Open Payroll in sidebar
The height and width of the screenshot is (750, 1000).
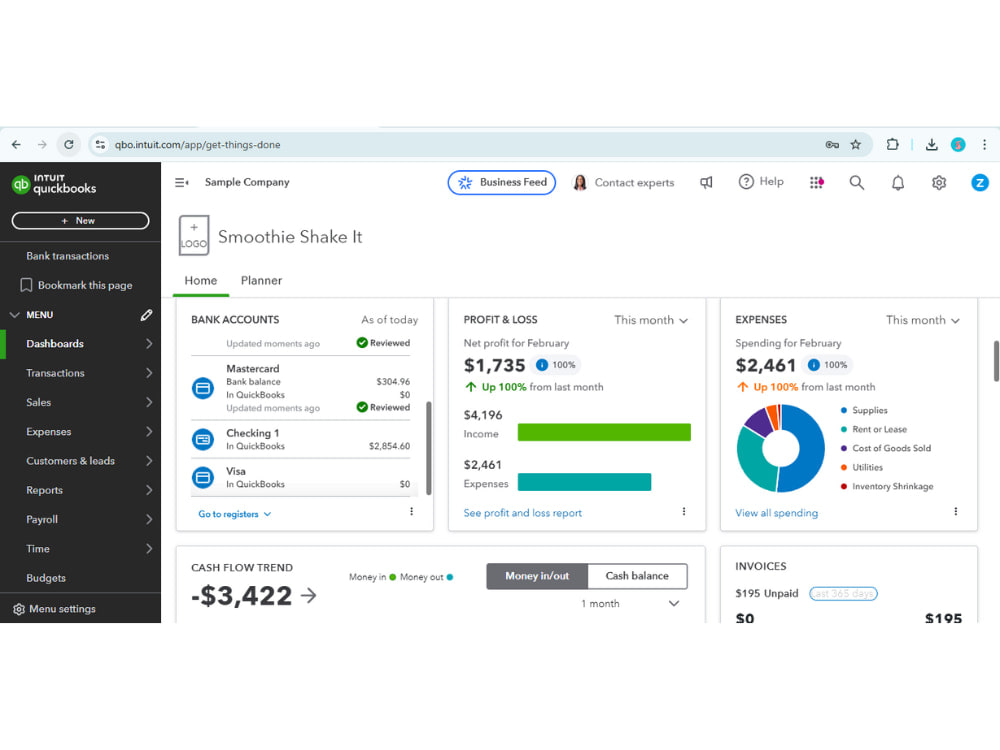click(80, 520)
